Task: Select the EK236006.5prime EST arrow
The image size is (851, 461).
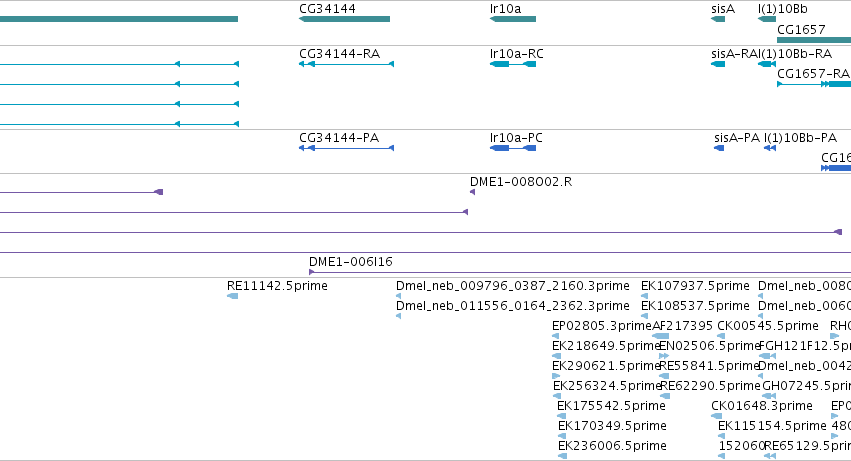Action: [x=562, y=456]
